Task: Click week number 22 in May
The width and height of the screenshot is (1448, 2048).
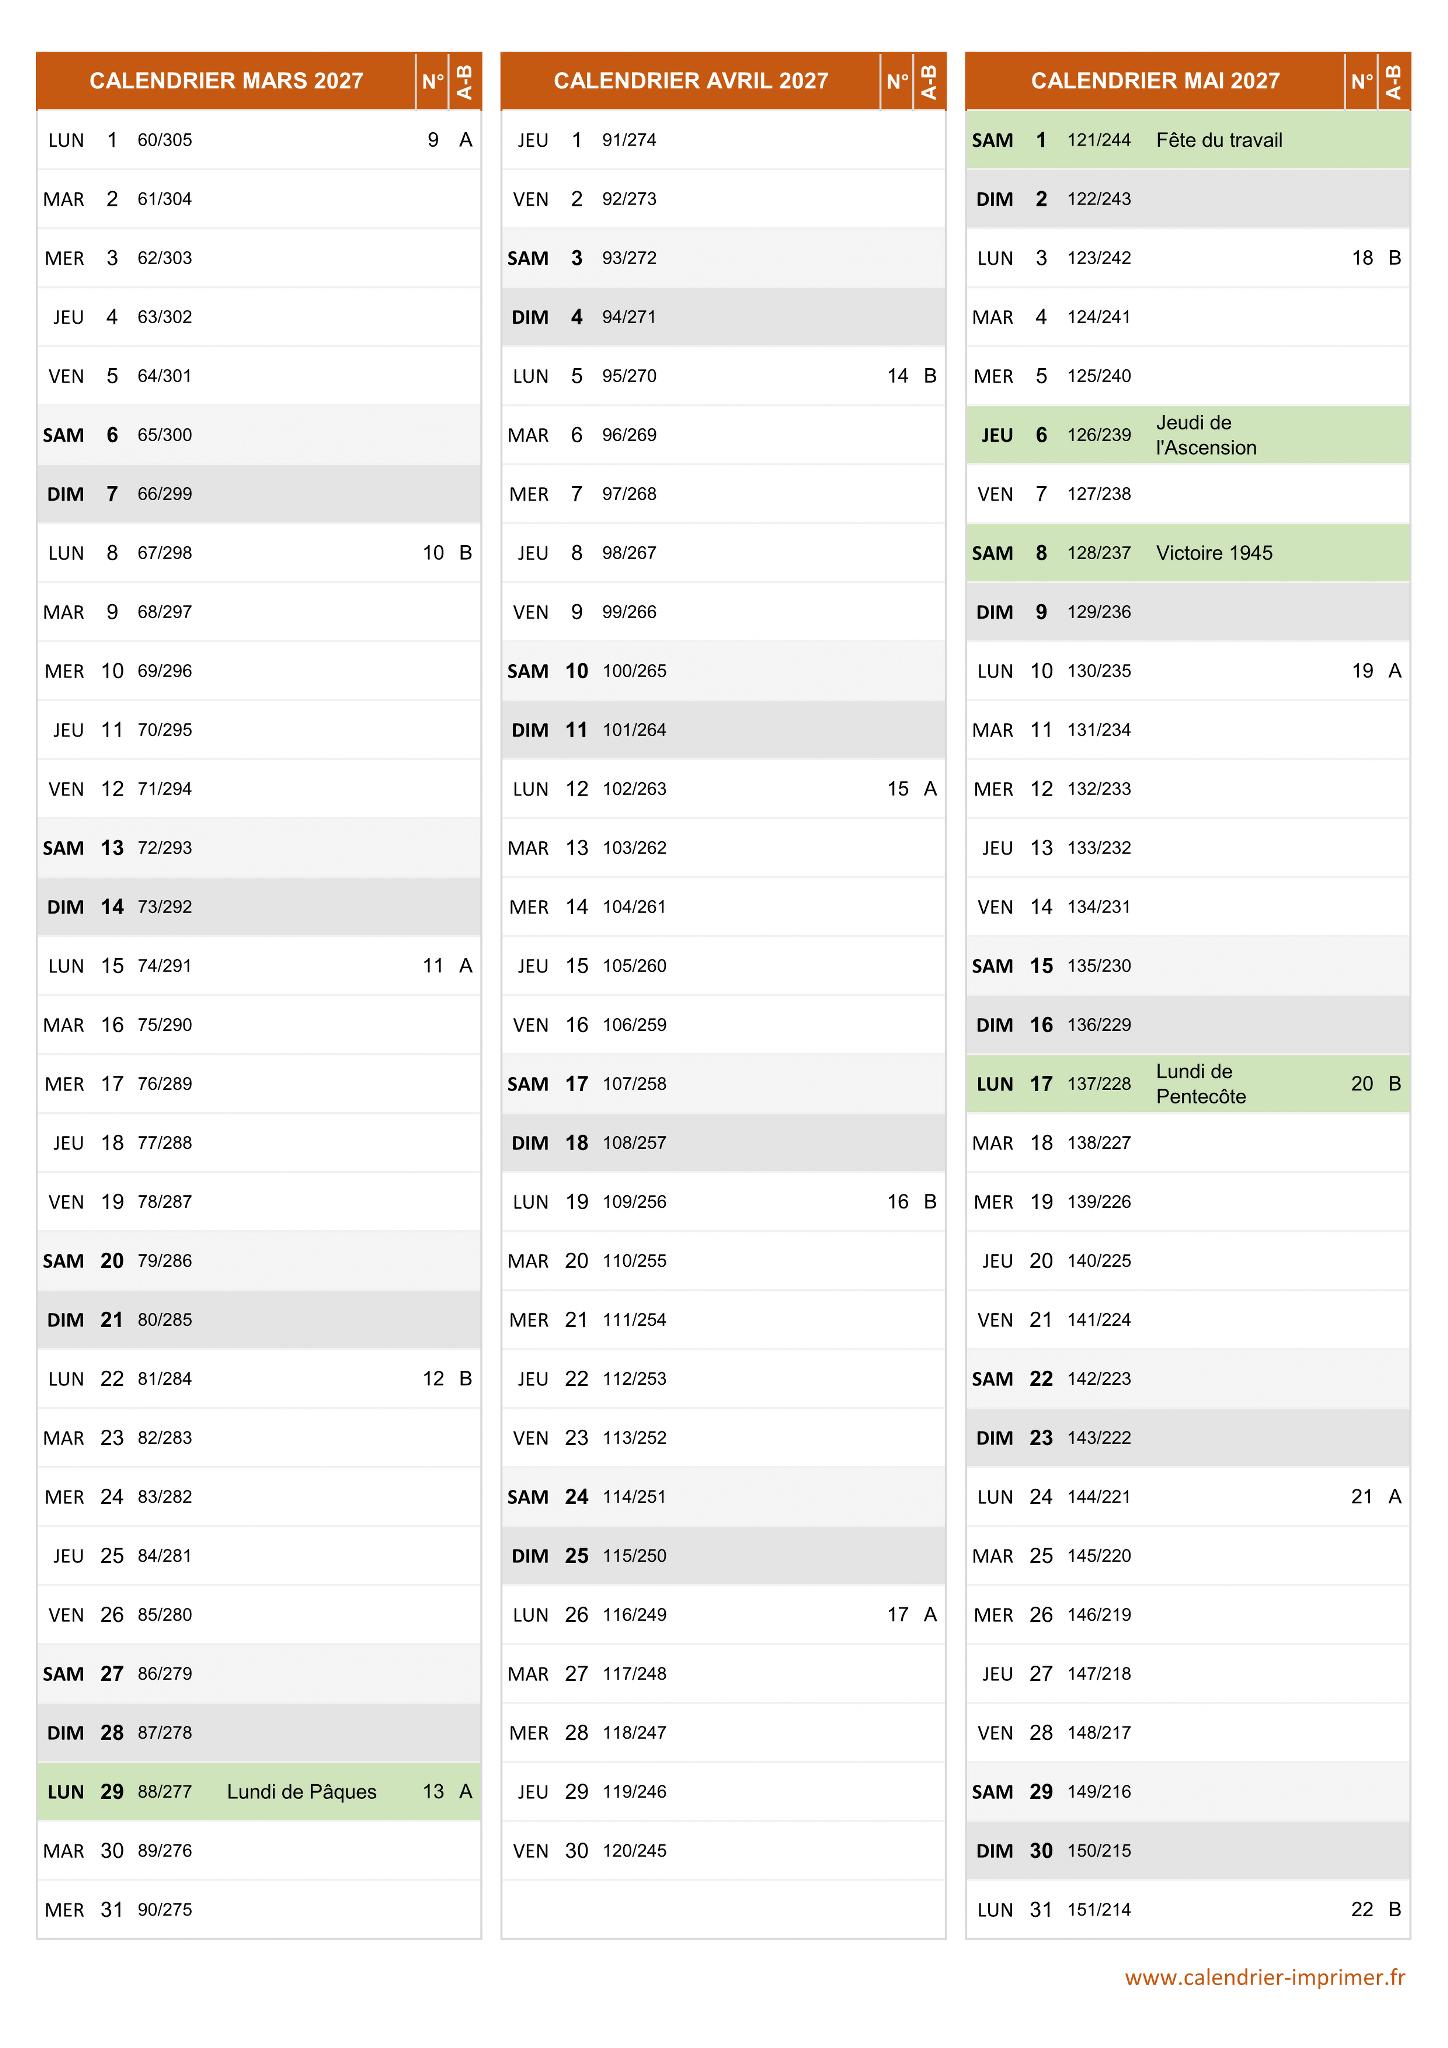Action: (x=1361, y=1909)
